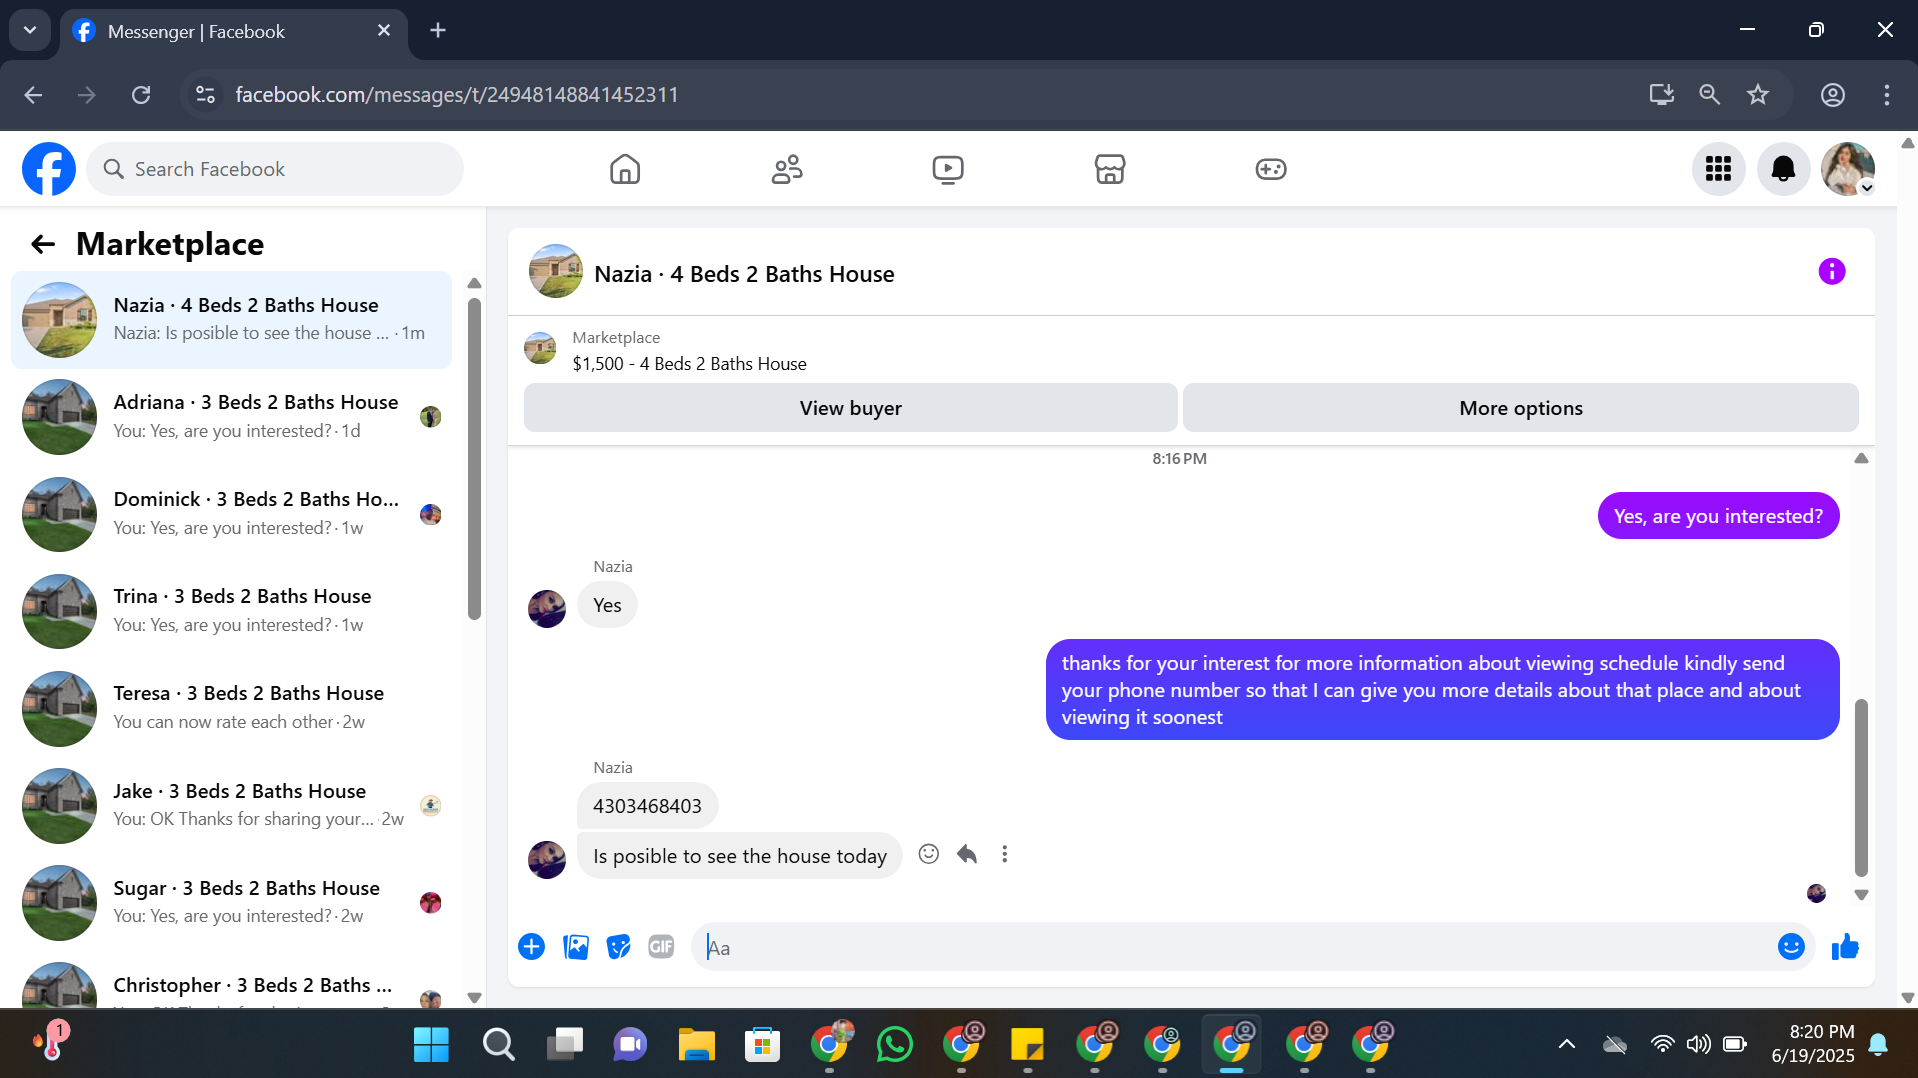The height and width of the screenshot is (1078, 1918).
Task: Open File Explorer from the taskbar
Action: tap(697, 1045)
